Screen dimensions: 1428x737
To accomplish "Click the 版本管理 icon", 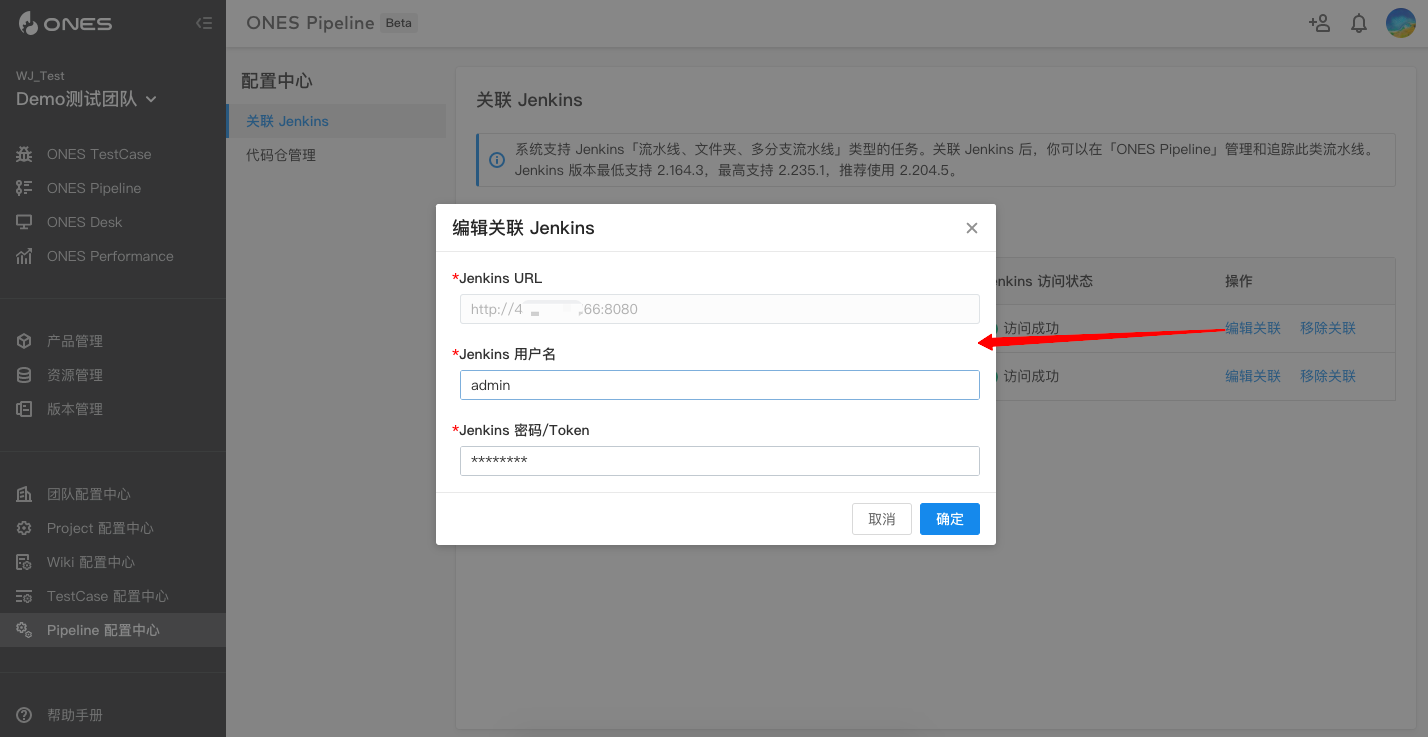I will 24,409.
